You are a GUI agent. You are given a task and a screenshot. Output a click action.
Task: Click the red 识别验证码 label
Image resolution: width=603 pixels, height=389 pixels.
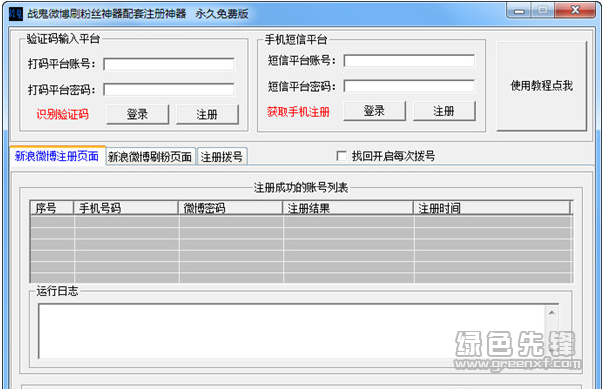click(62, 114)
